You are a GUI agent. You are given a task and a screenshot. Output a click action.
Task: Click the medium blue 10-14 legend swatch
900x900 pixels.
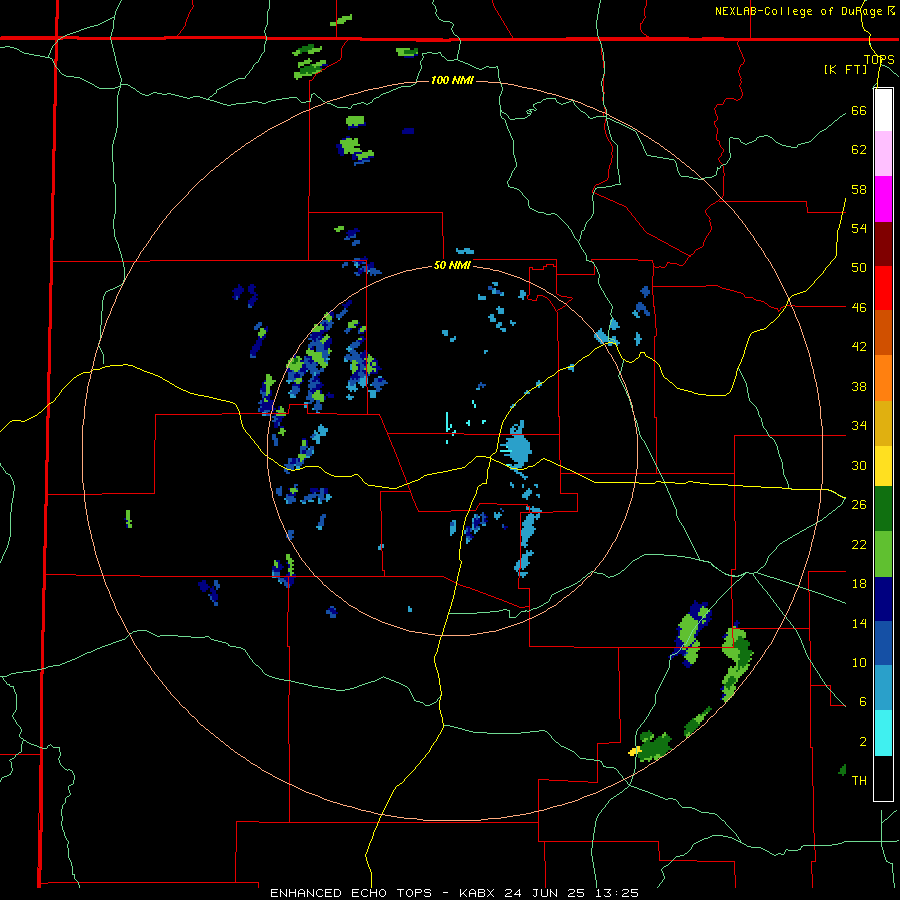(883, 643)
